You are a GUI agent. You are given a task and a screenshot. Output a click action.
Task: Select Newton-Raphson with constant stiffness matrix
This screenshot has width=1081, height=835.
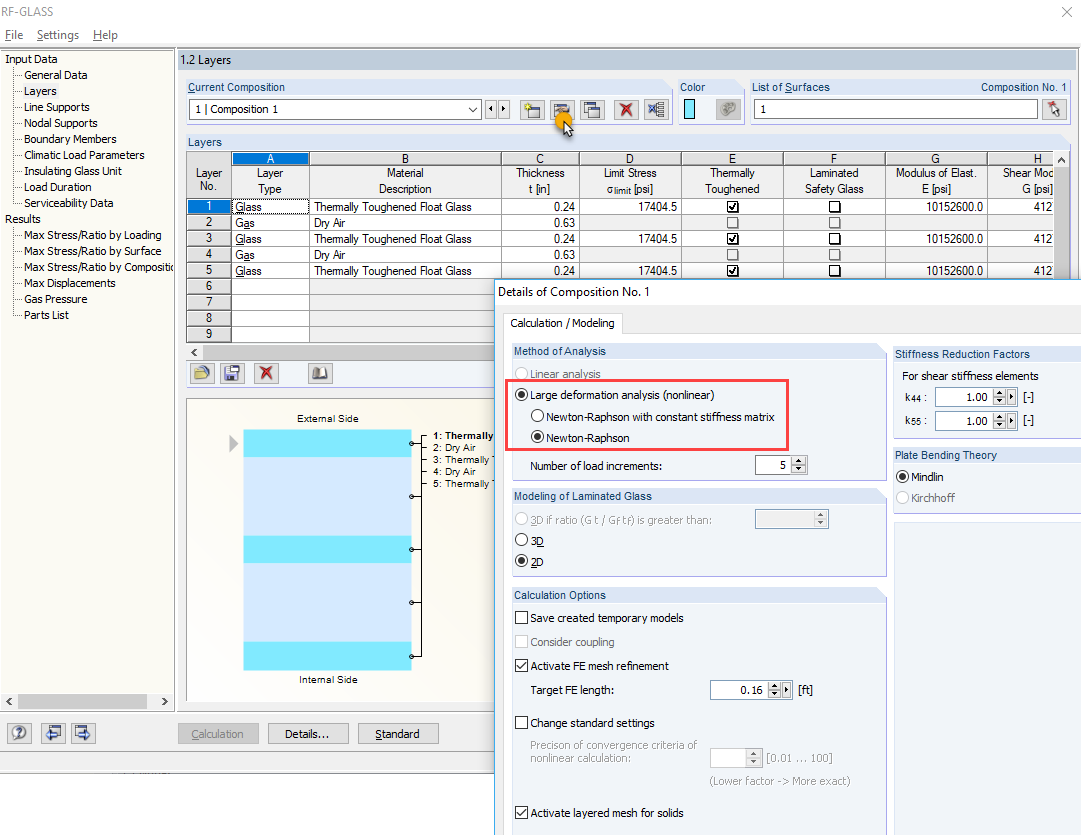pyautogui.click(x=538, y=416)
